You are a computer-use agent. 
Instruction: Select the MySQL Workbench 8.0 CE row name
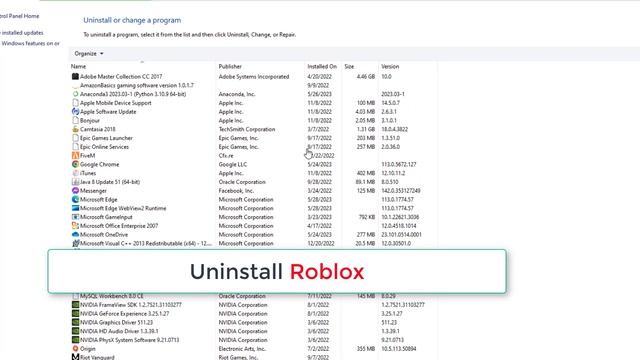point(111,296)
